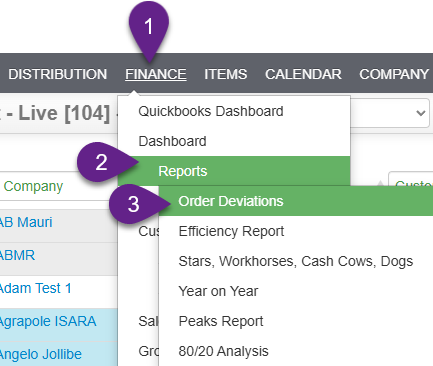This screenshot has height=366, width=433.
Task: Open the COMPANY menu
Action: [x=394, y=74]
